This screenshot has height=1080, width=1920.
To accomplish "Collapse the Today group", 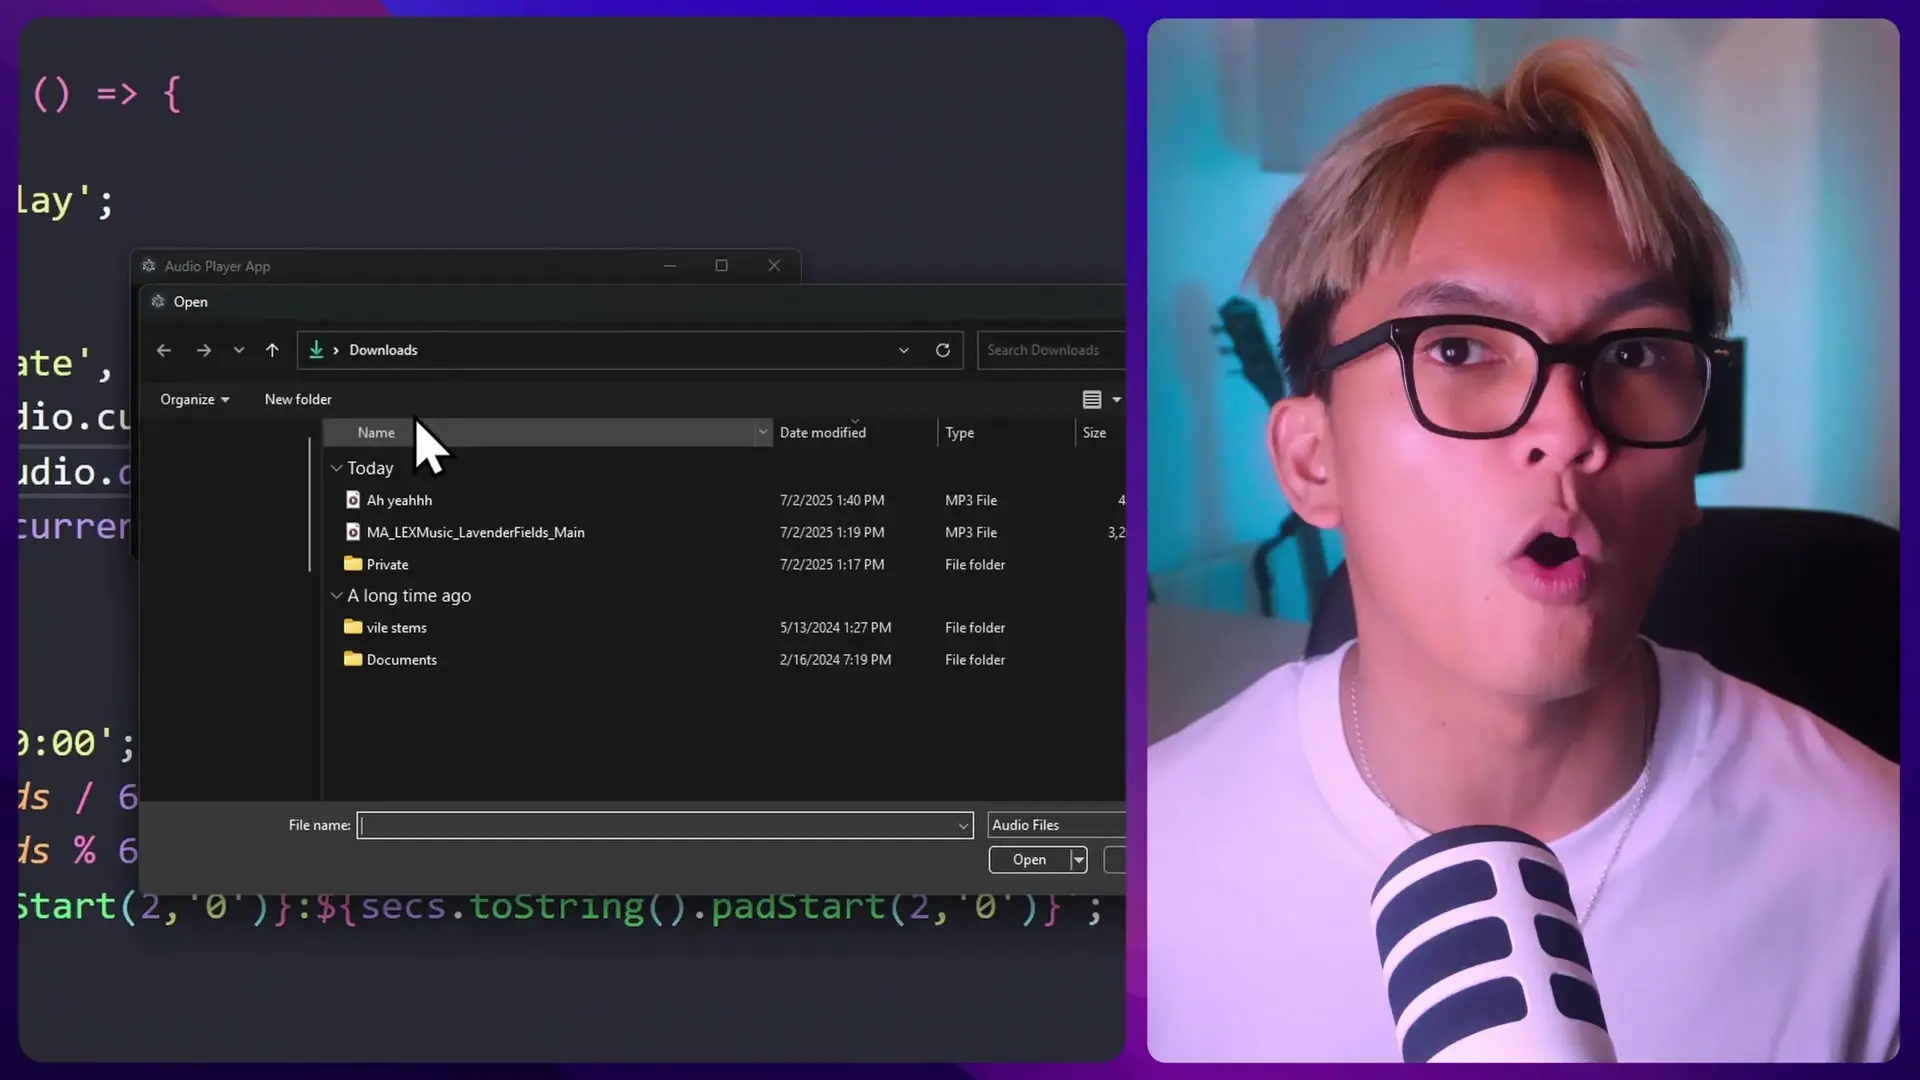I will click(x=337, y=468).
